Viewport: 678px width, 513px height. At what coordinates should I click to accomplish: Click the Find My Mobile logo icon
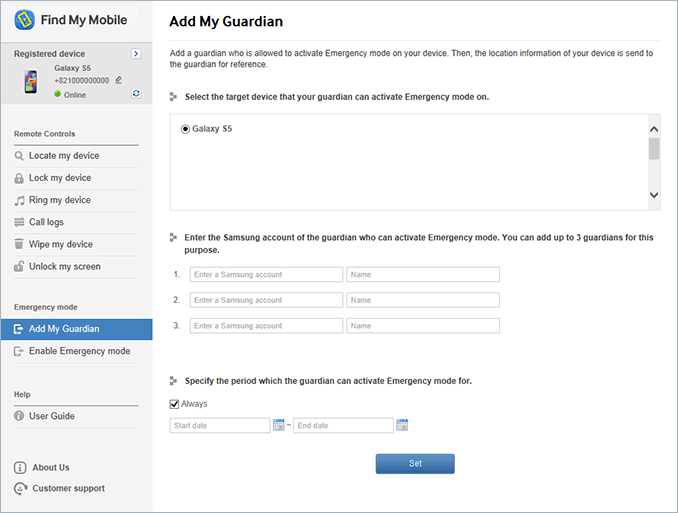pyautogui.click(x=25, y=19)
